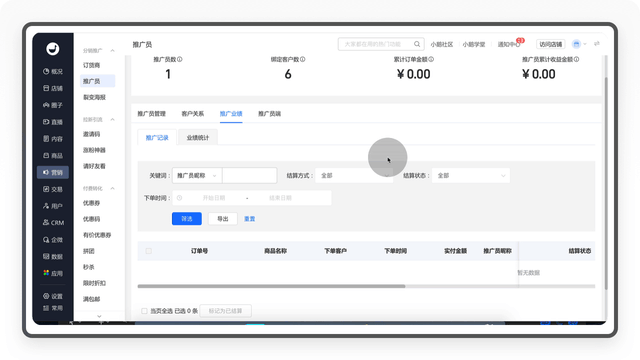Click the 开始日期 start date field
640x360 pixels.
tap(213, 198)
